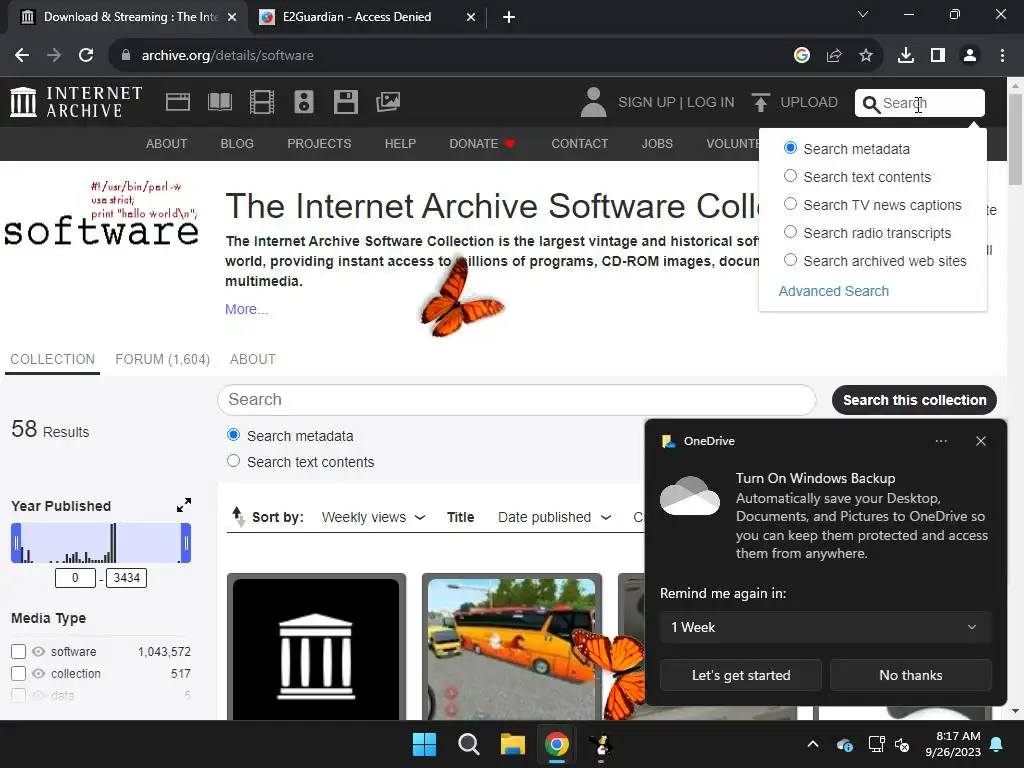The image size is (1024, 768).
Task: Click the share page icon
Action: coord(834,56)
